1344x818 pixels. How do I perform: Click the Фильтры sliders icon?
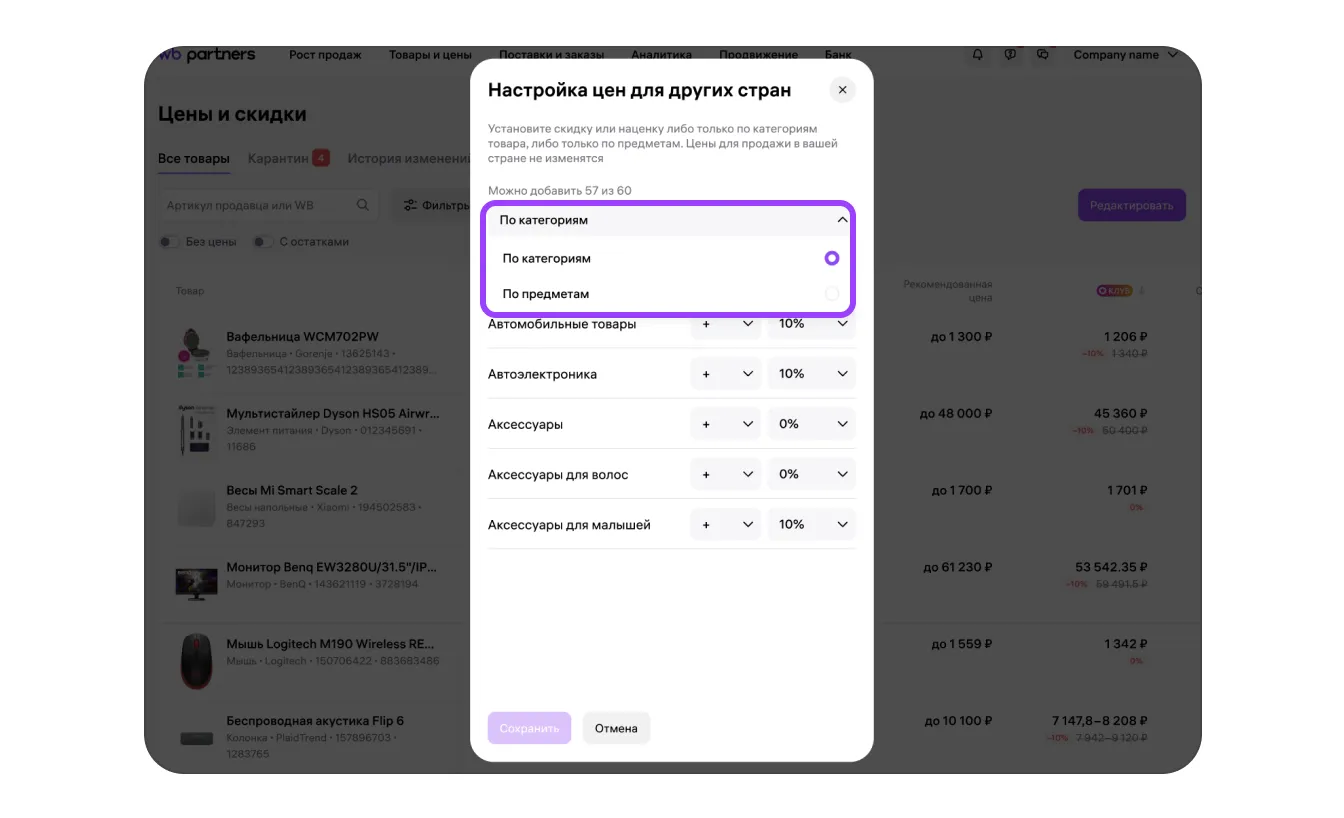point(410,205)
